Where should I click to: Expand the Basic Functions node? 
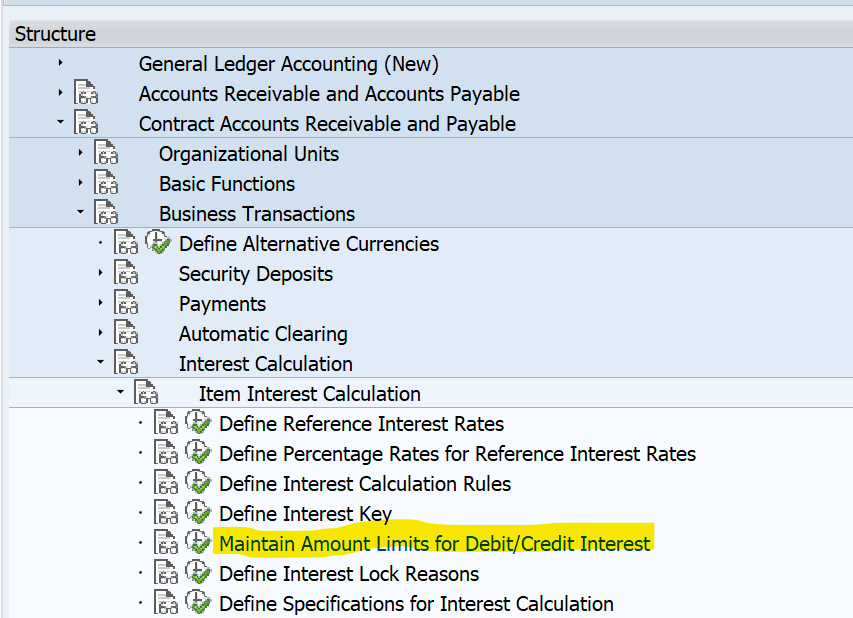81,183
